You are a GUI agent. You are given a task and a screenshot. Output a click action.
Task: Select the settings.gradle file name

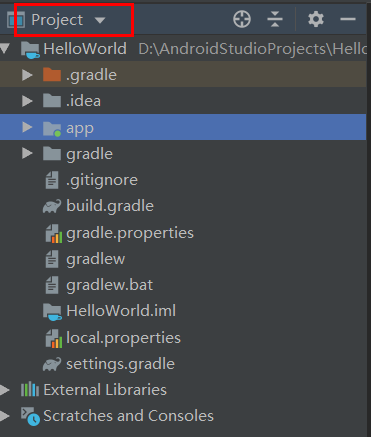coord(120,364)
